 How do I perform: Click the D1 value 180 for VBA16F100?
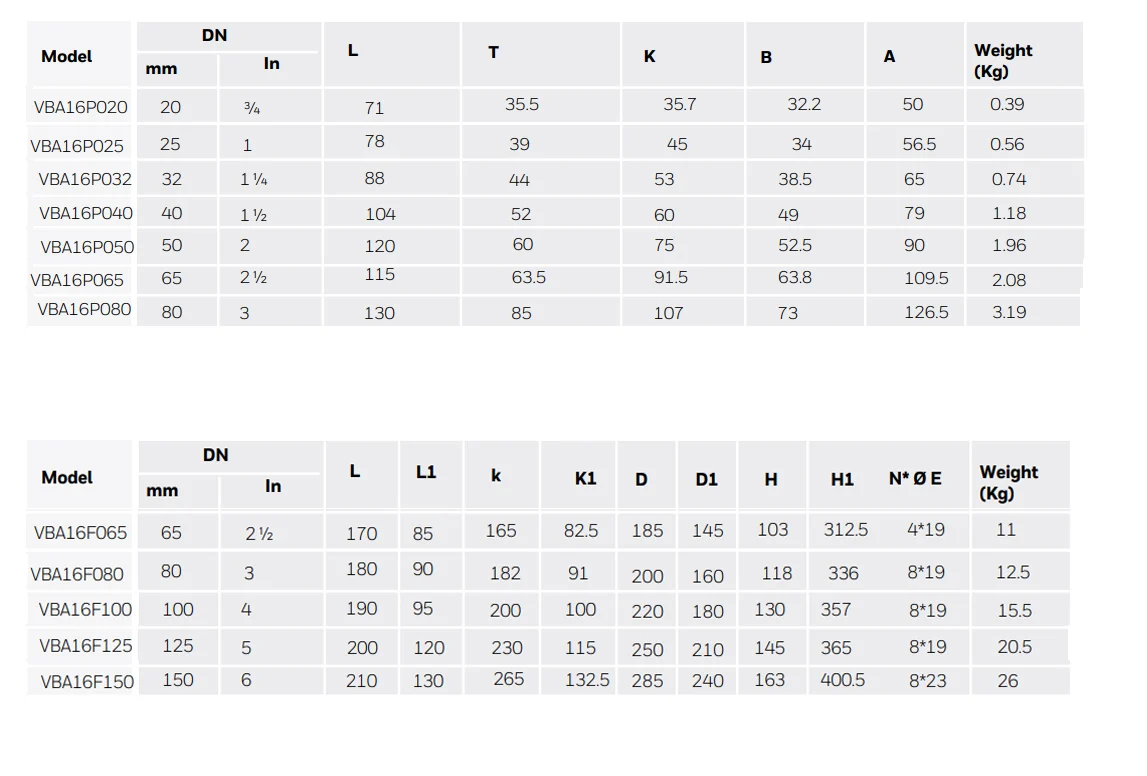click(x=708, y=611)
